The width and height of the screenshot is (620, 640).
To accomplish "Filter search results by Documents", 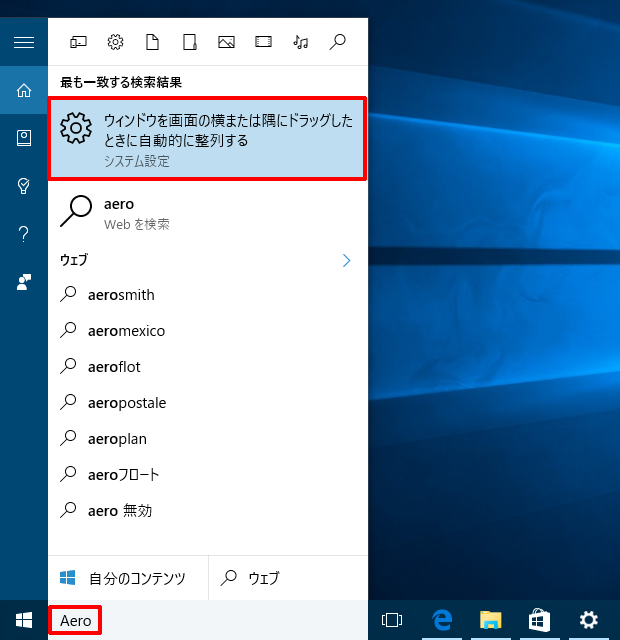I will (x=152, y=42).
